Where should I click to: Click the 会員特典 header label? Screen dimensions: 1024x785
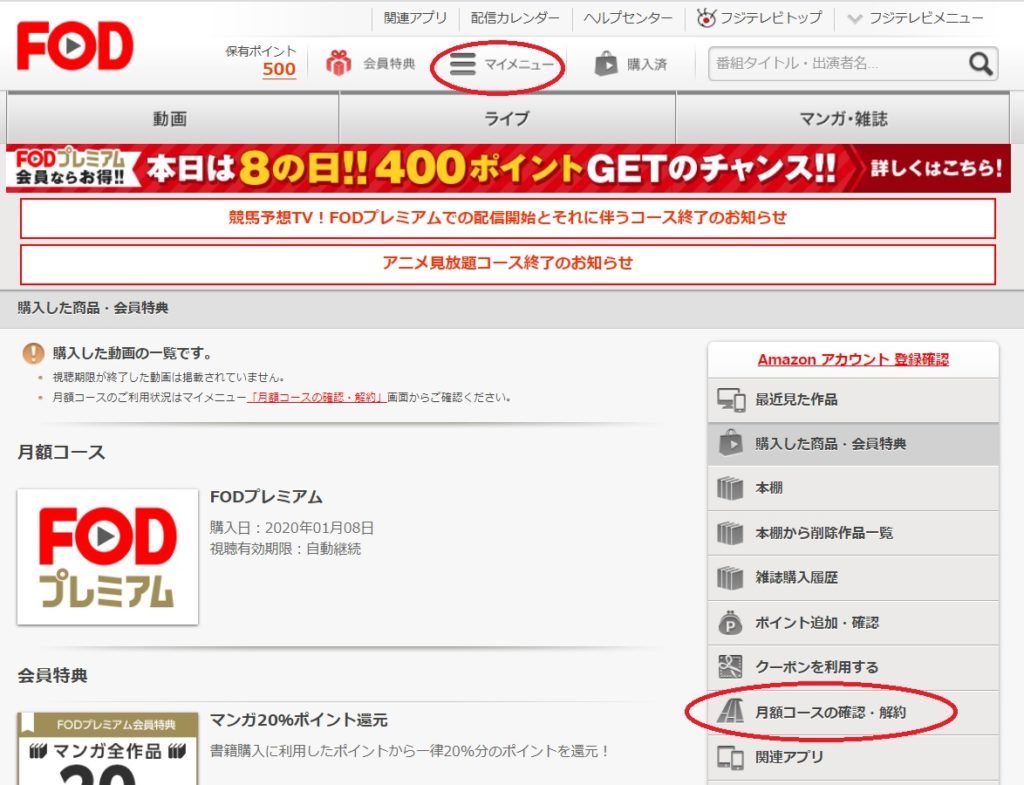point(389,64)
